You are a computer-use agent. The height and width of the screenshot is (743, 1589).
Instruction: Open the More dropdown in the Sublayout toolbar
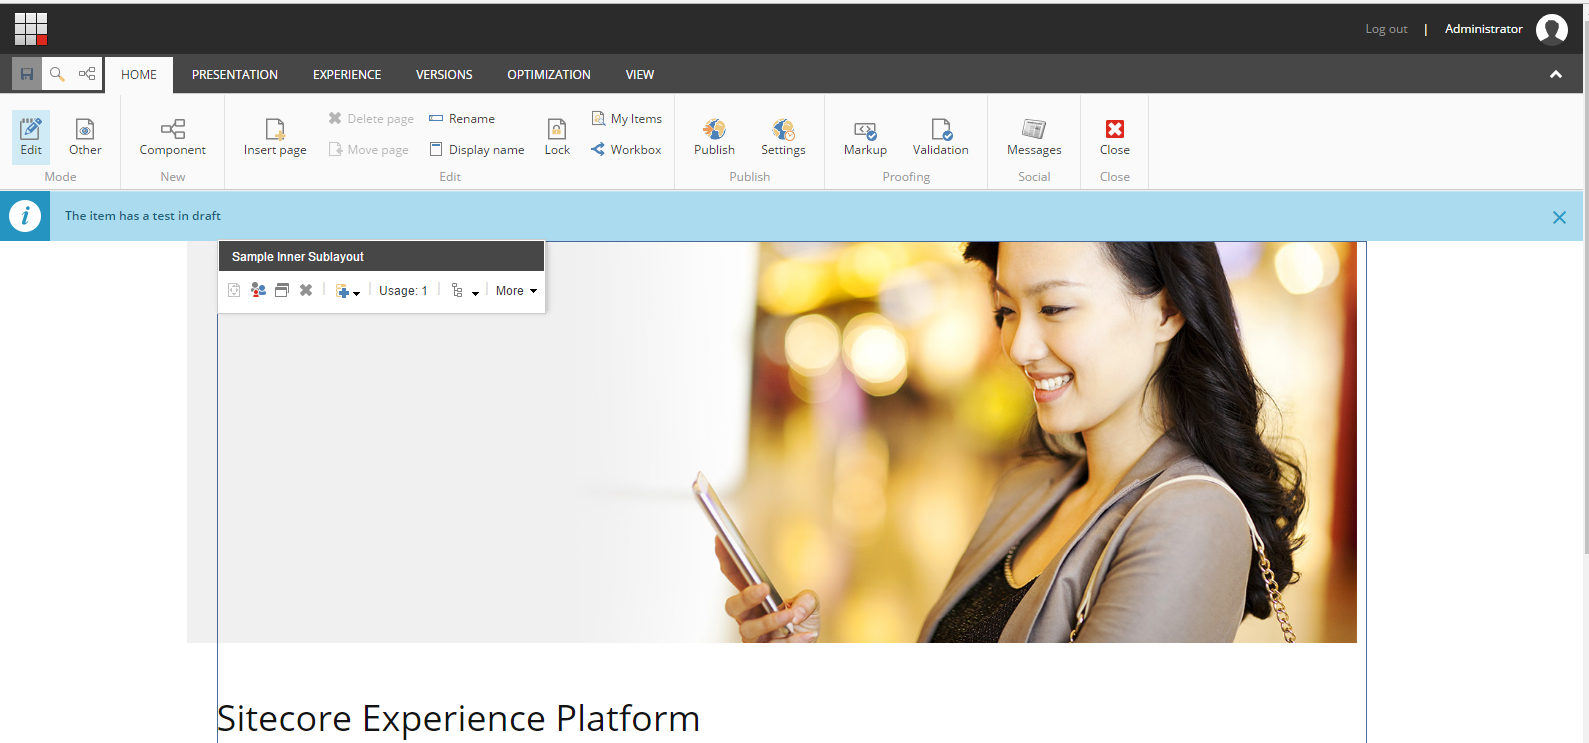[516, 291]
